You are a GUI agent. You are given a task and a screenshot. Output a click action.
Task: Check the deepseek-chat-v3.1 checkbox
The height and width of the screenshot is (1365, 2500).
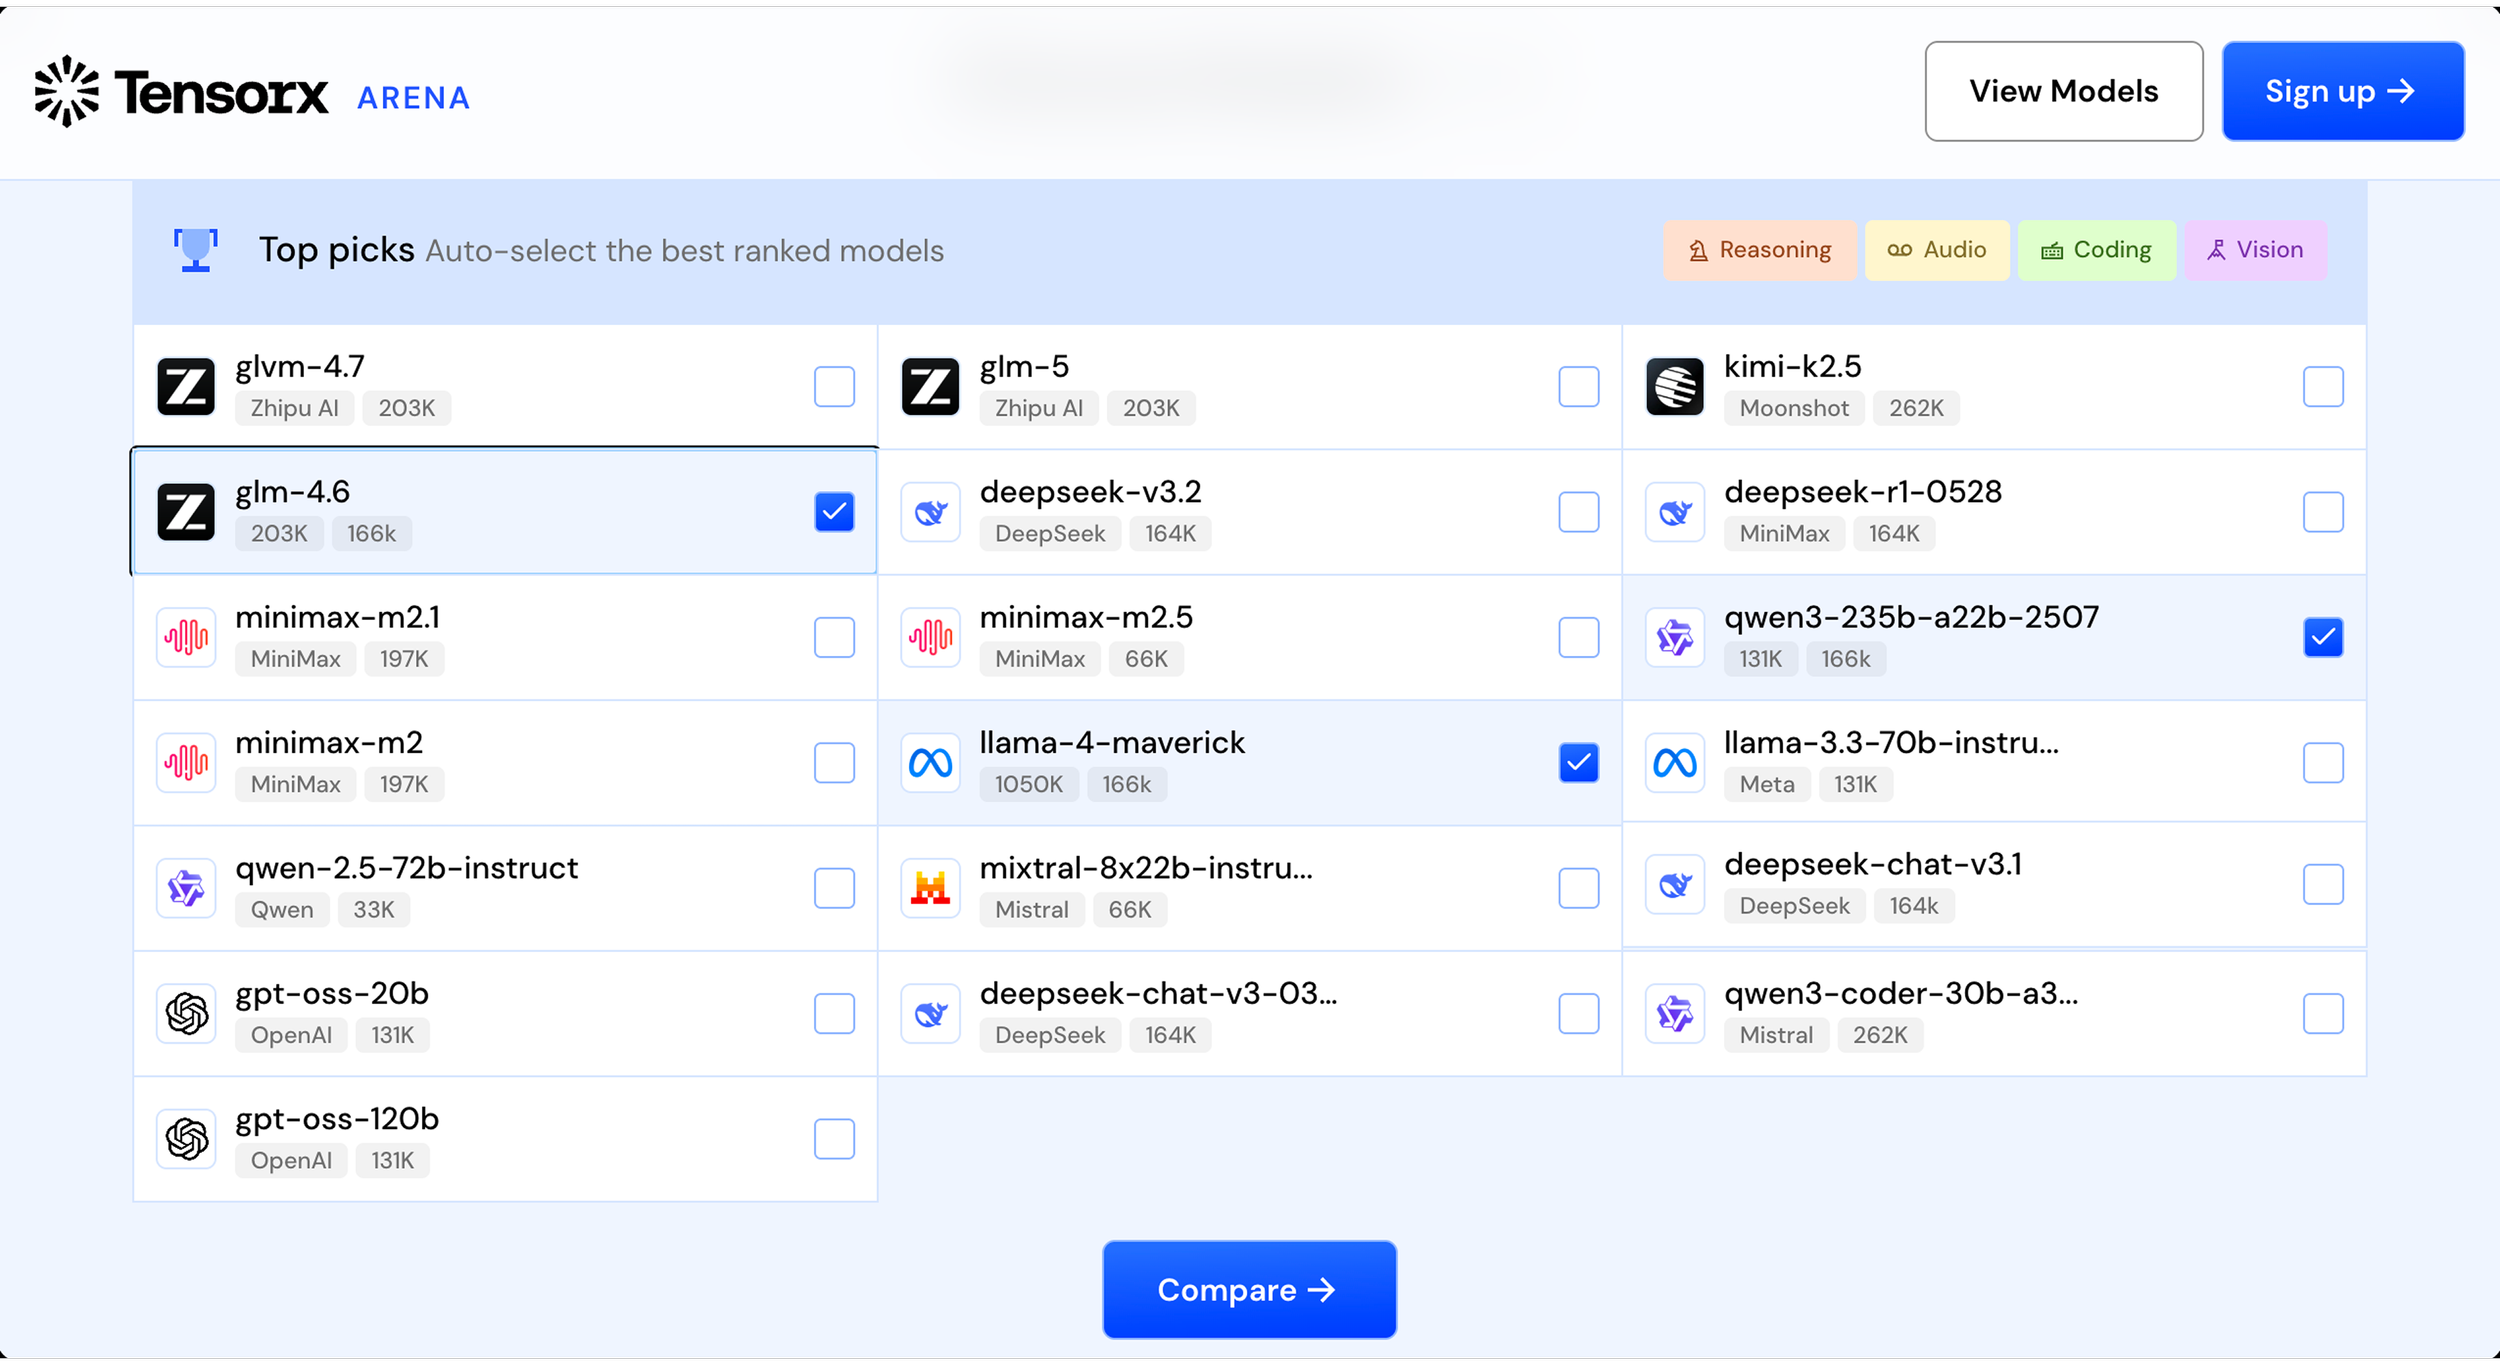coord(2323,884)
